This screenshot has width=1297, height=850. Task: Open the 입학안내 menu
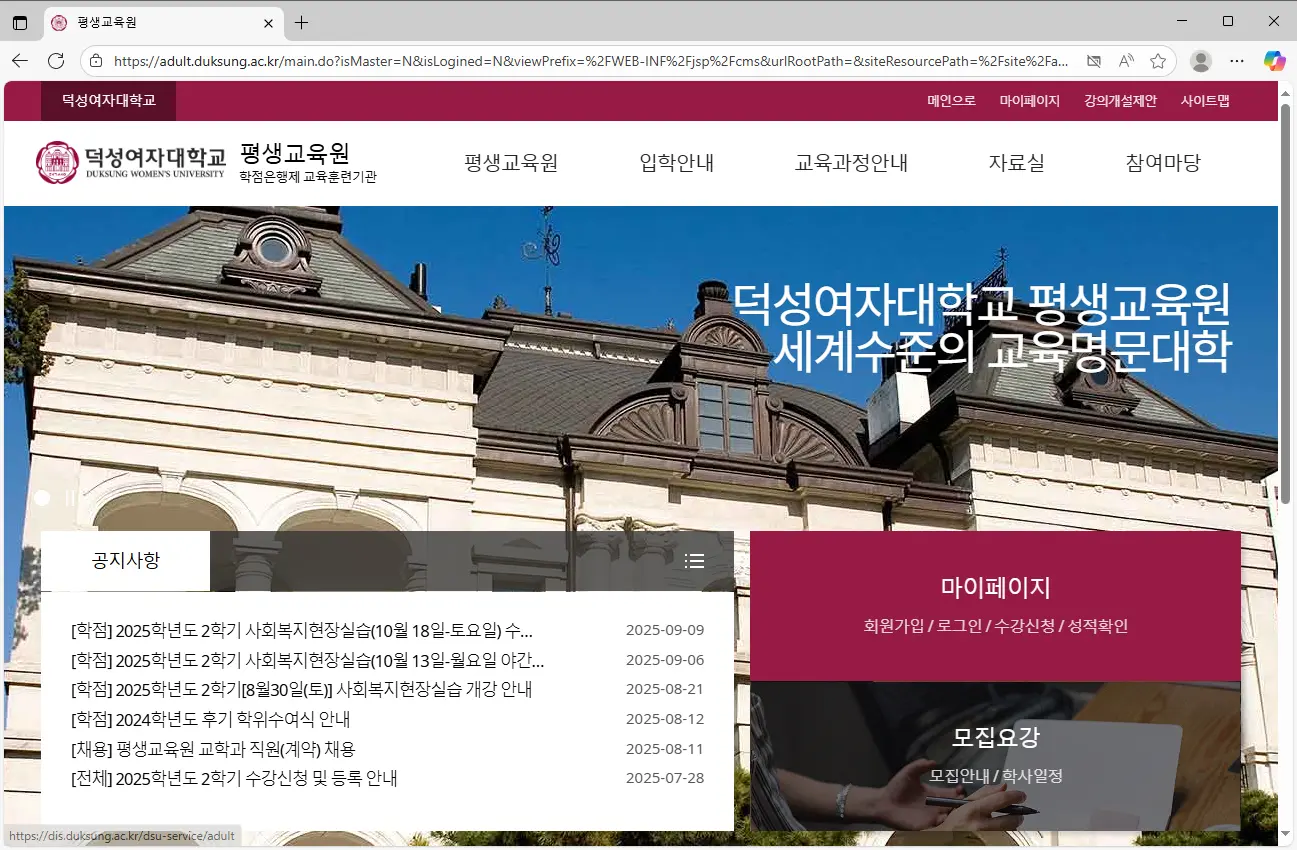(676, 163)
